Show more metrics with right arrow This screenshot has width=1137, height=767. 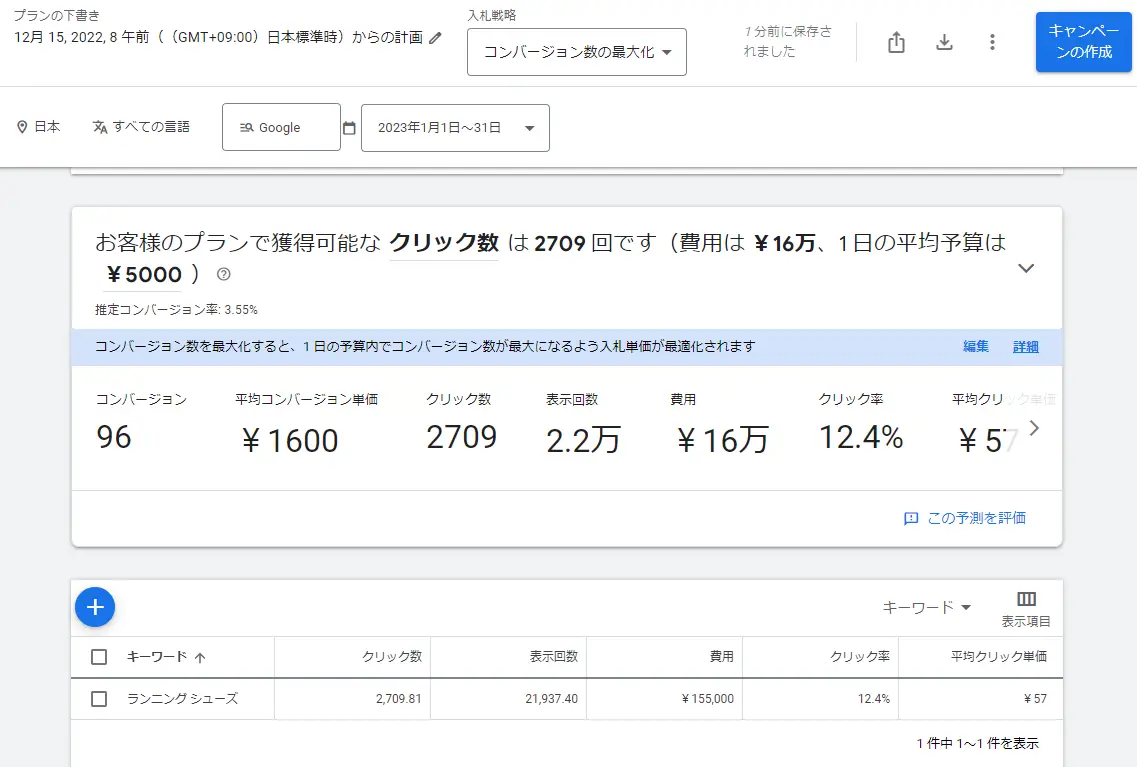pyautogui.click(x=1034, y=428)
